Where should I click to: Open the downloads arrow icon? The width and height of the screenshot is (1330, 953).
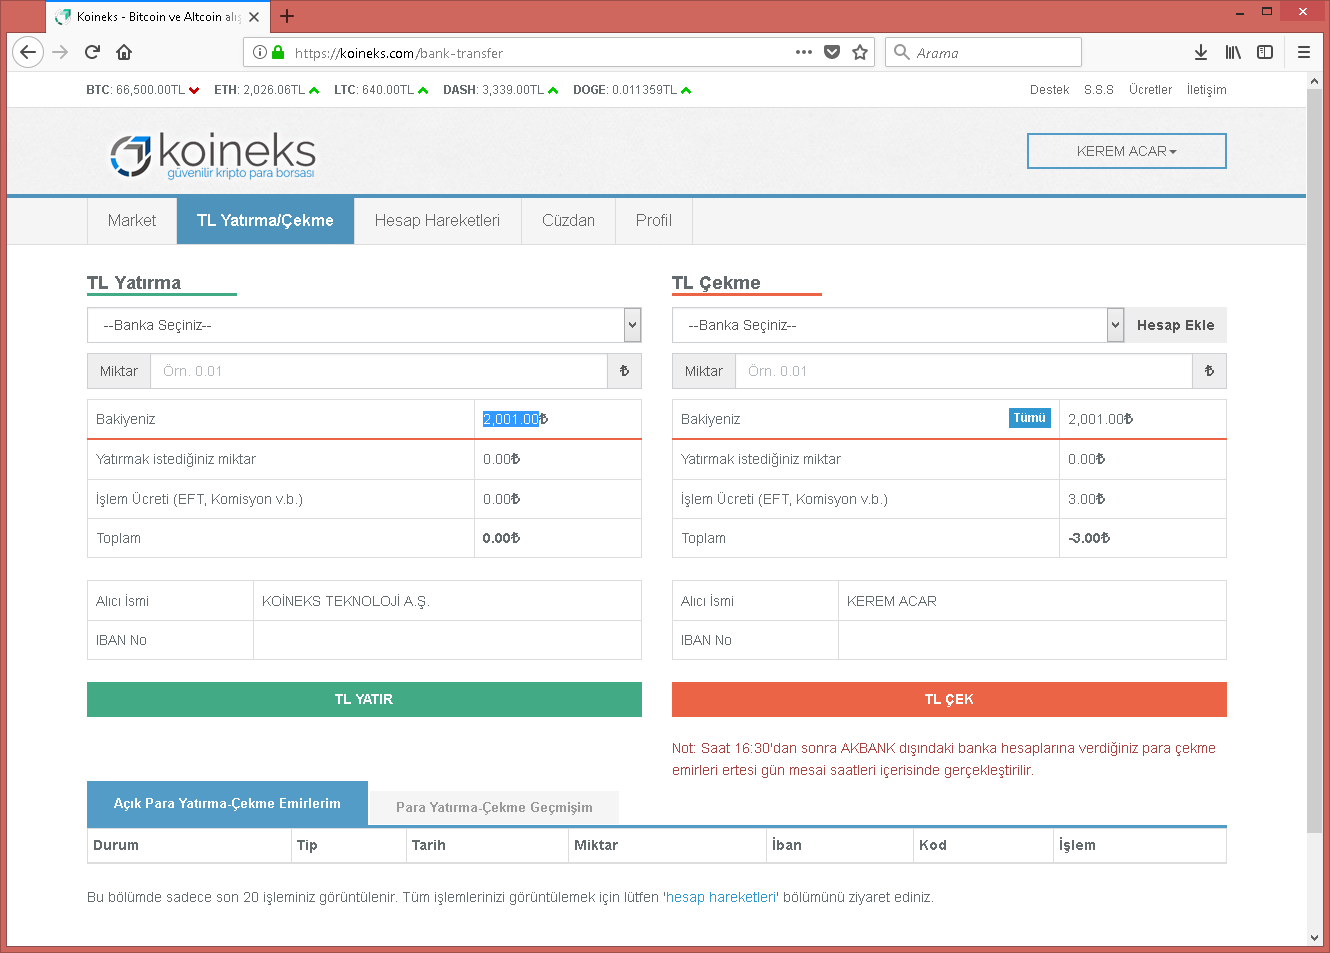[1201, 52]
